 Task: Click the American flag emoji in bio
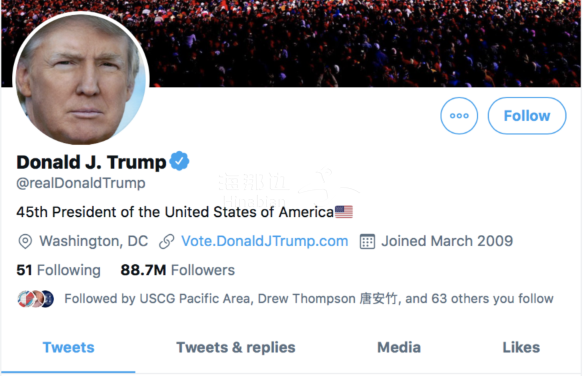(x=344, y=212)
